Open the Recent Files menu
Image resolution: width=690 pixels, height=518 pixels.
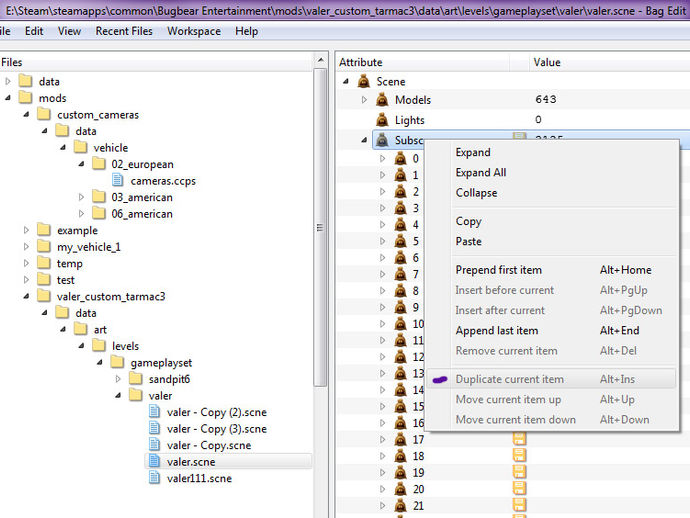tap(124, 31)
